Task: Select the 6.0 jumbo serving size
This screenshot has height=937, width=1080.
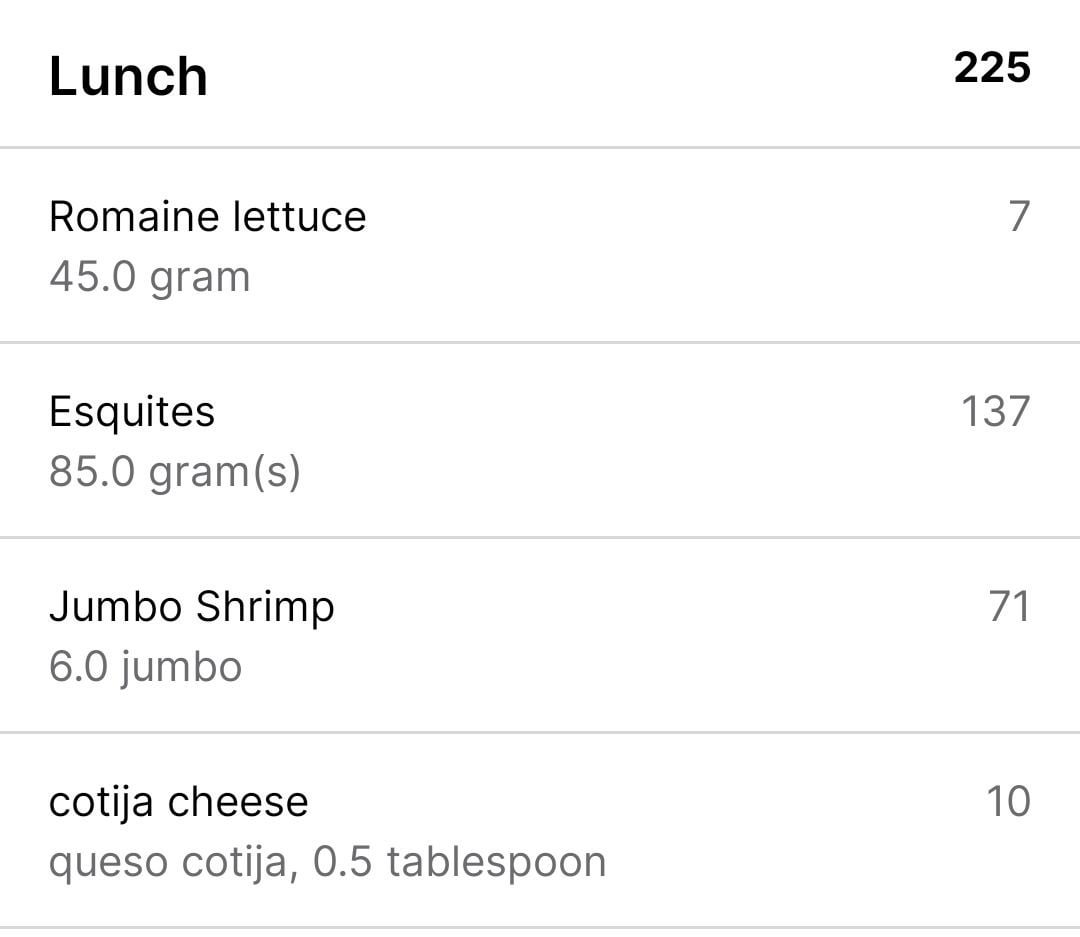Action: (x=145, y=668)
